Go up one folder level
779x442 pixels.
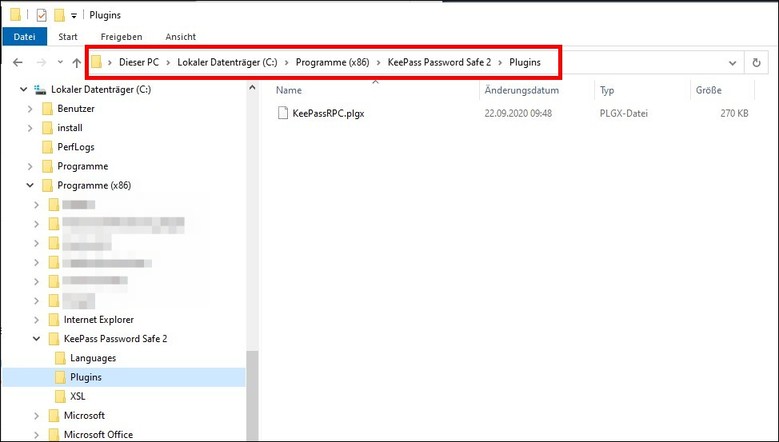(x=77, y=63)
